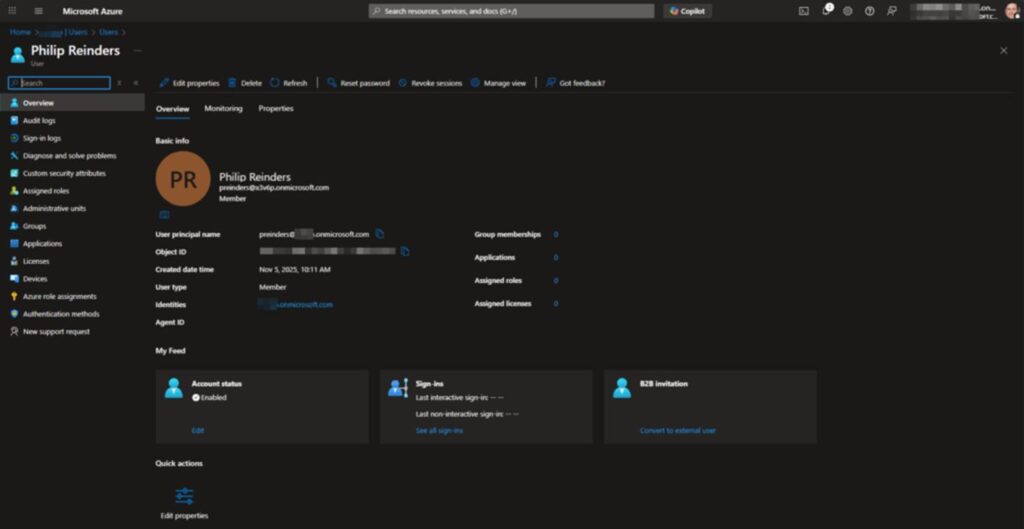Open portal settings gear icon
The width and height of the screenshot is (1024, 529).
pyautogui.click(x=848, y=11)
